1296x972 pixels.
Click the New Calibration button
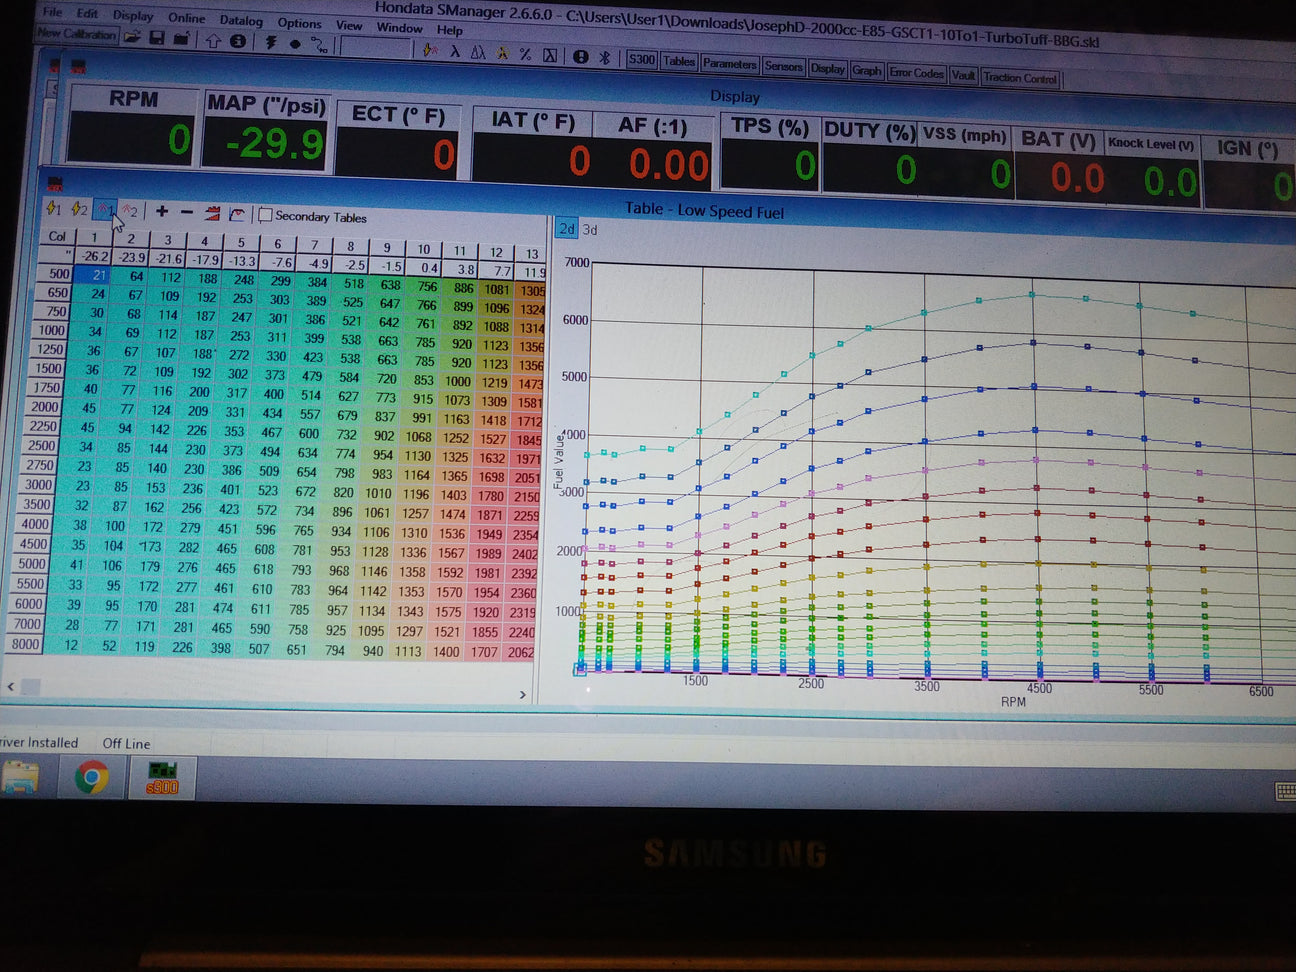(x=76, y=34)
